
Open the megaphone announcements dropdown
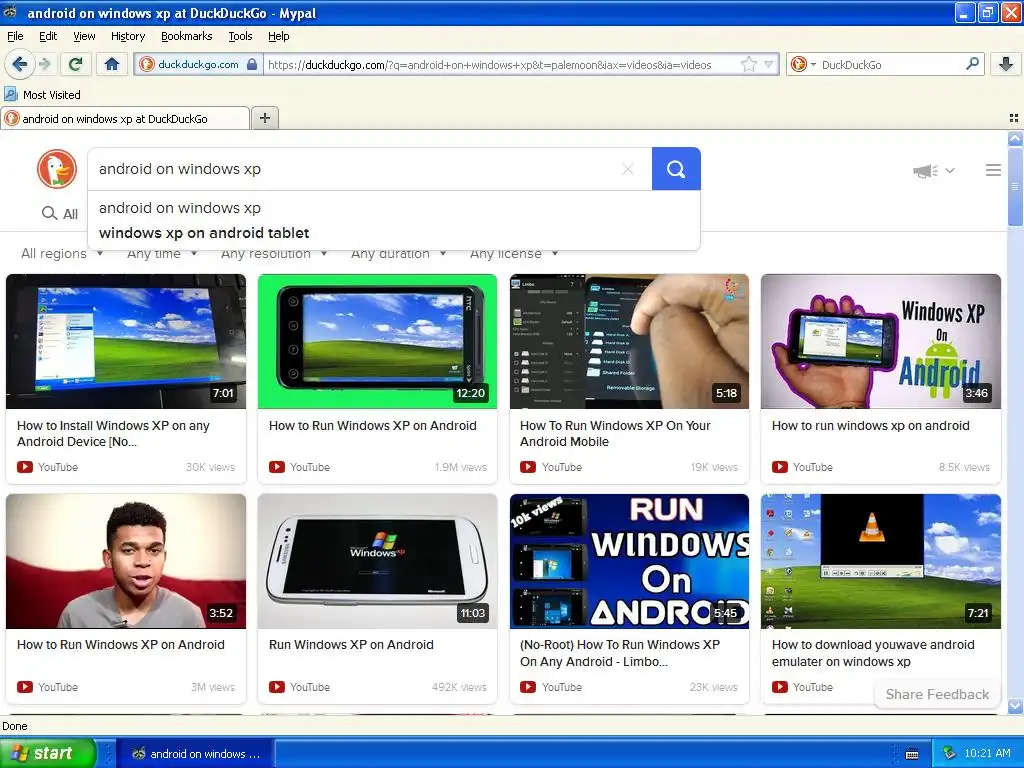[x=934, y=171]
